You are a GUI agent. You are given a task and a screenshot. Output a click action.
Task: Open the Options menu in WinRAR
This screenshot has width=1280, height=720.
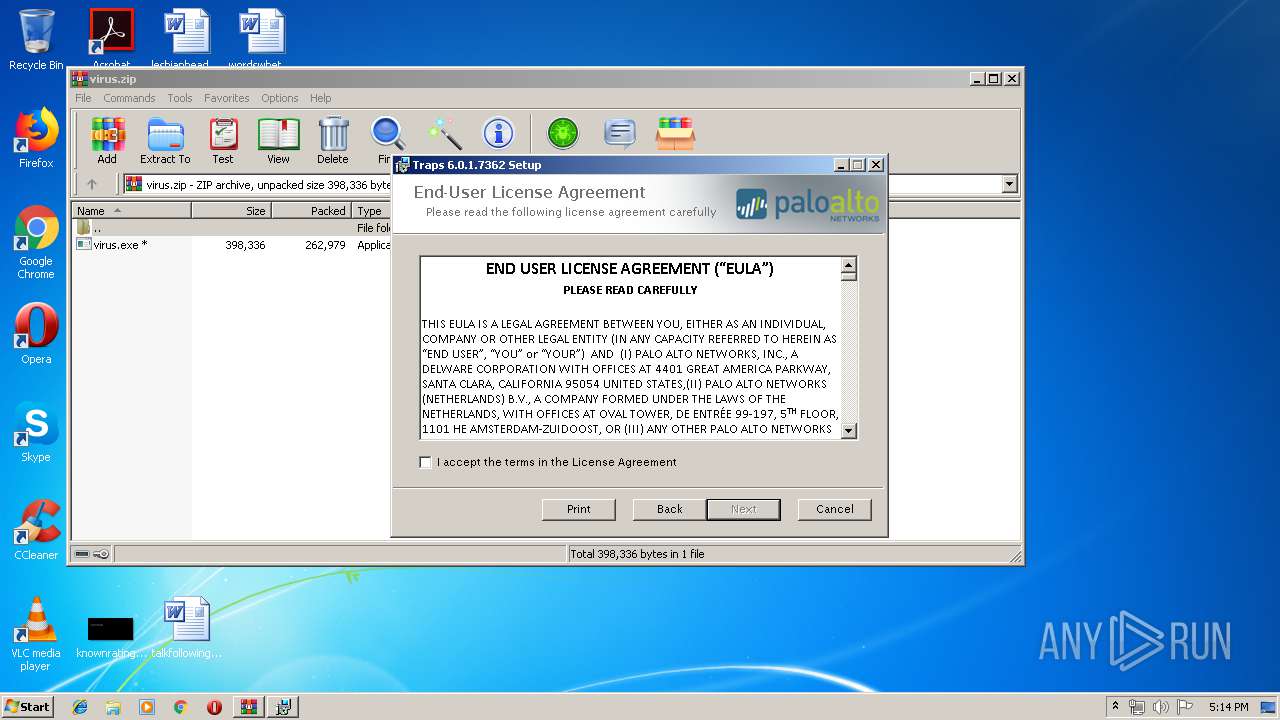[x=280, y=98]
